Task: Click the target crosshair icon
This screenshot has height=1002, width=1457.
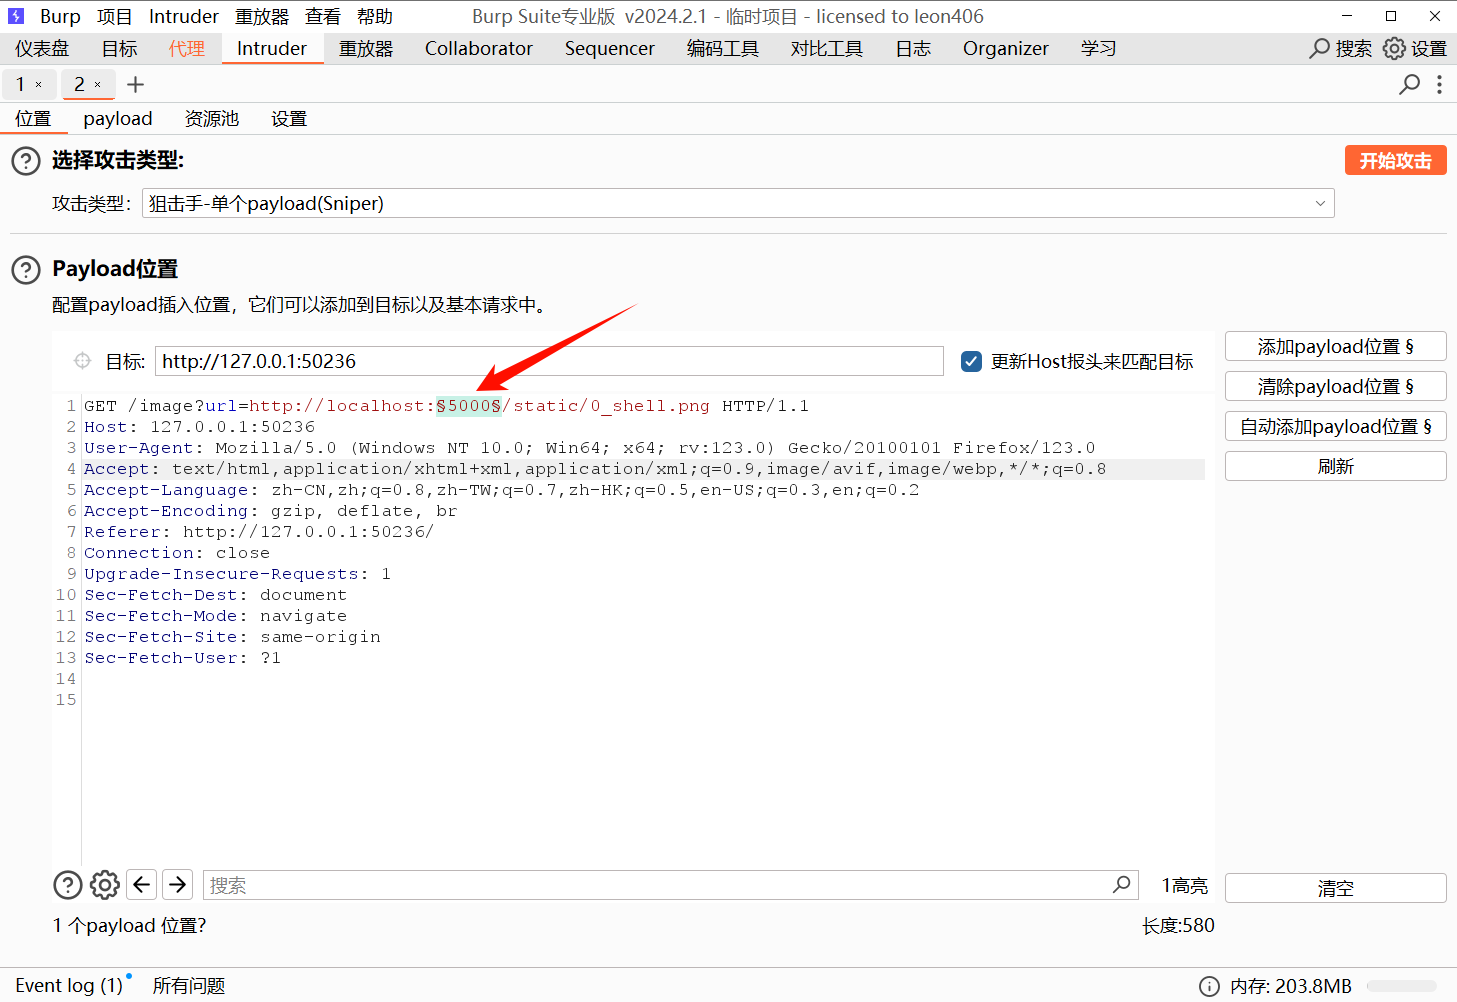Action: click(82, 361)
